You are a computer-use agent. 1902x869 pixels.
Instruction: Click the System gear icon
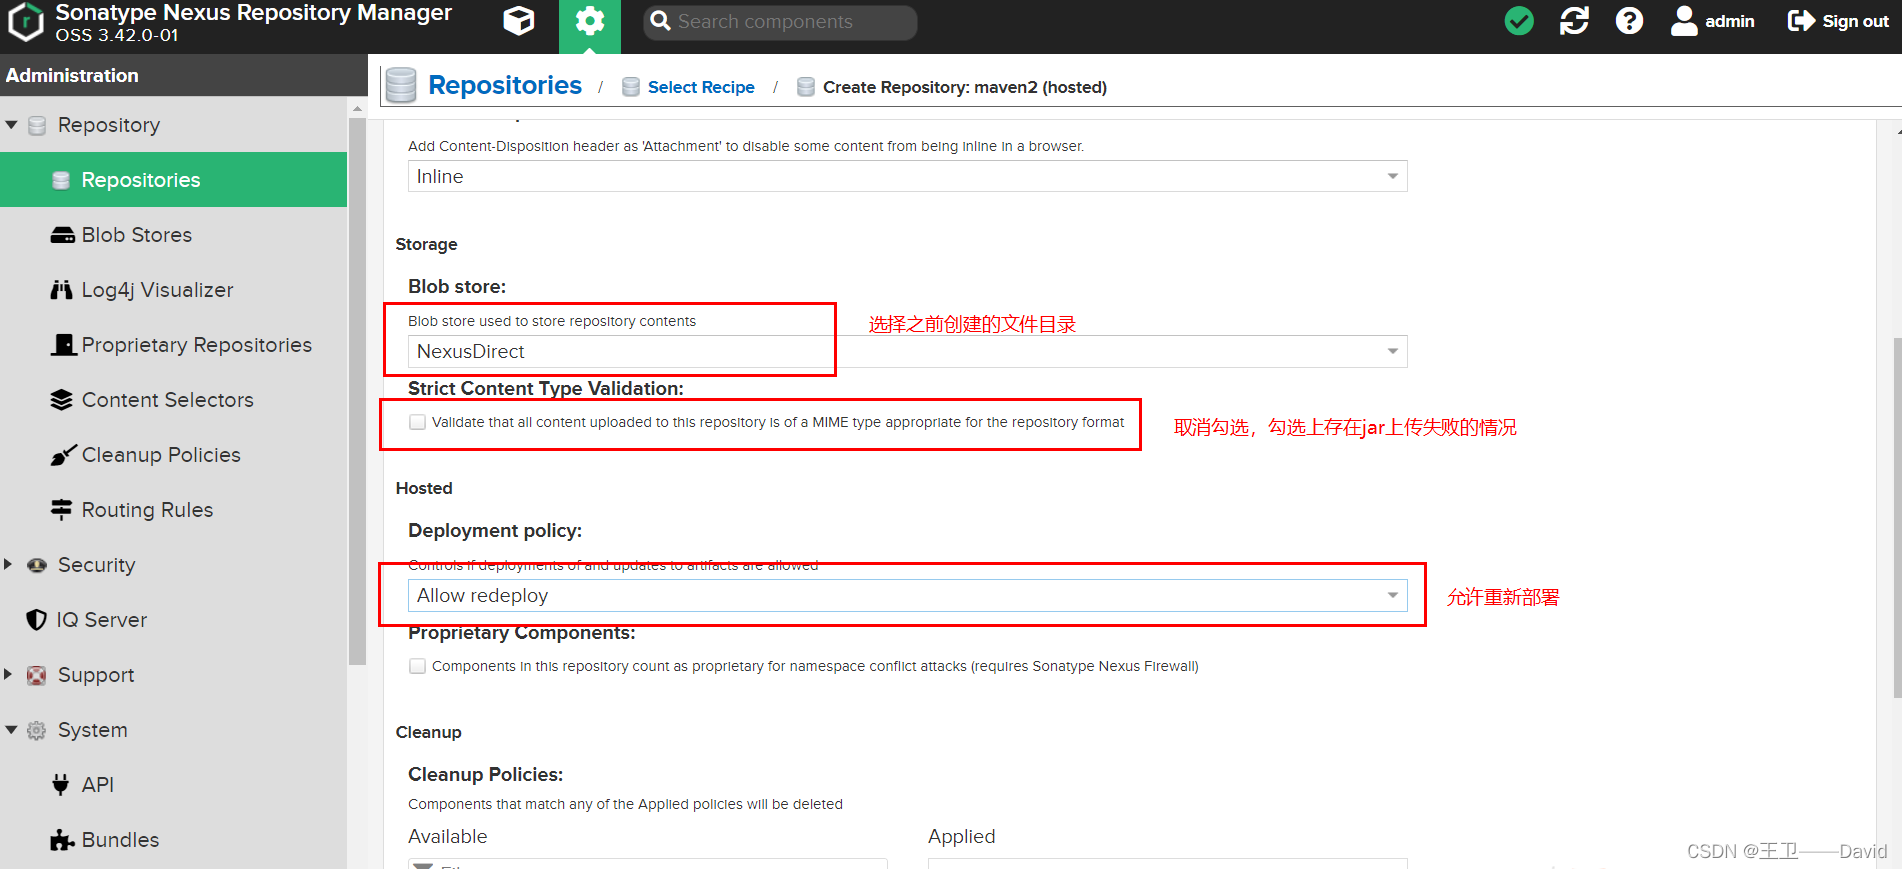[x=36, y=730]
